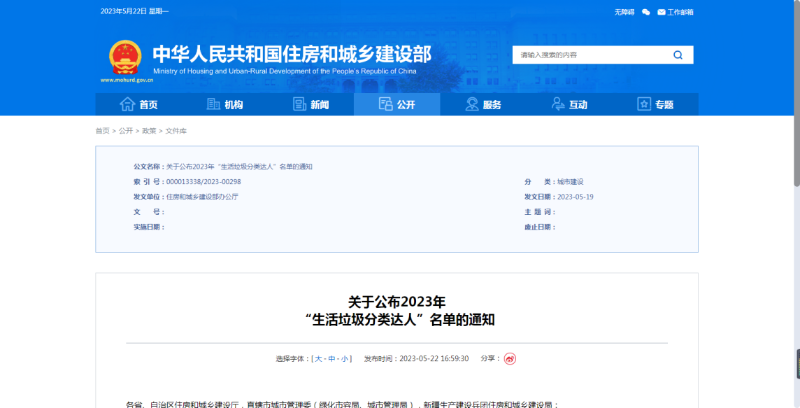Go to 文件库 in breadcrumb
This screenshot has height=408, width=800.
pos(176,131)
